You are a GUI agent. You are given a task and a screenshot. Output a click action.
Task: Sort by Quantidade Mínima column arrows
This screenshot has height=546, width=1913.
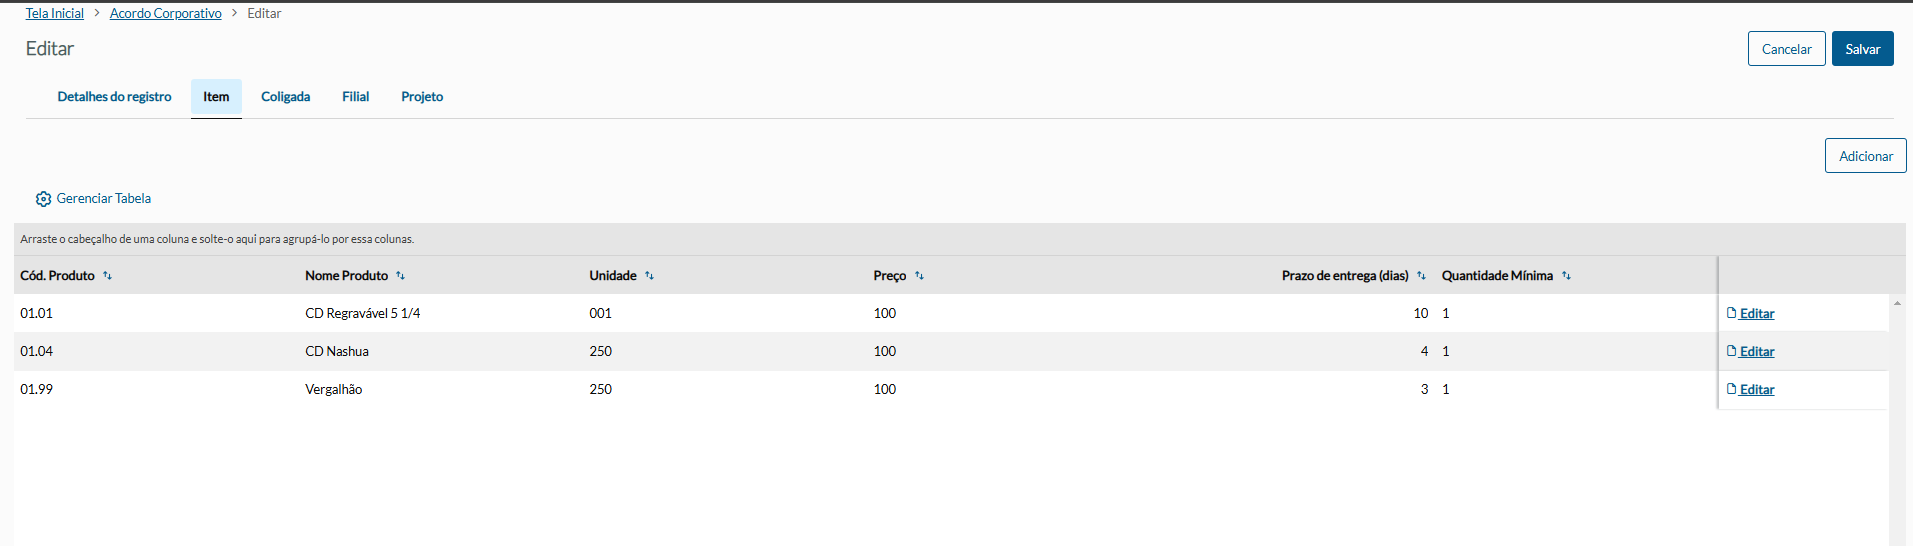tap(1566, 276)
